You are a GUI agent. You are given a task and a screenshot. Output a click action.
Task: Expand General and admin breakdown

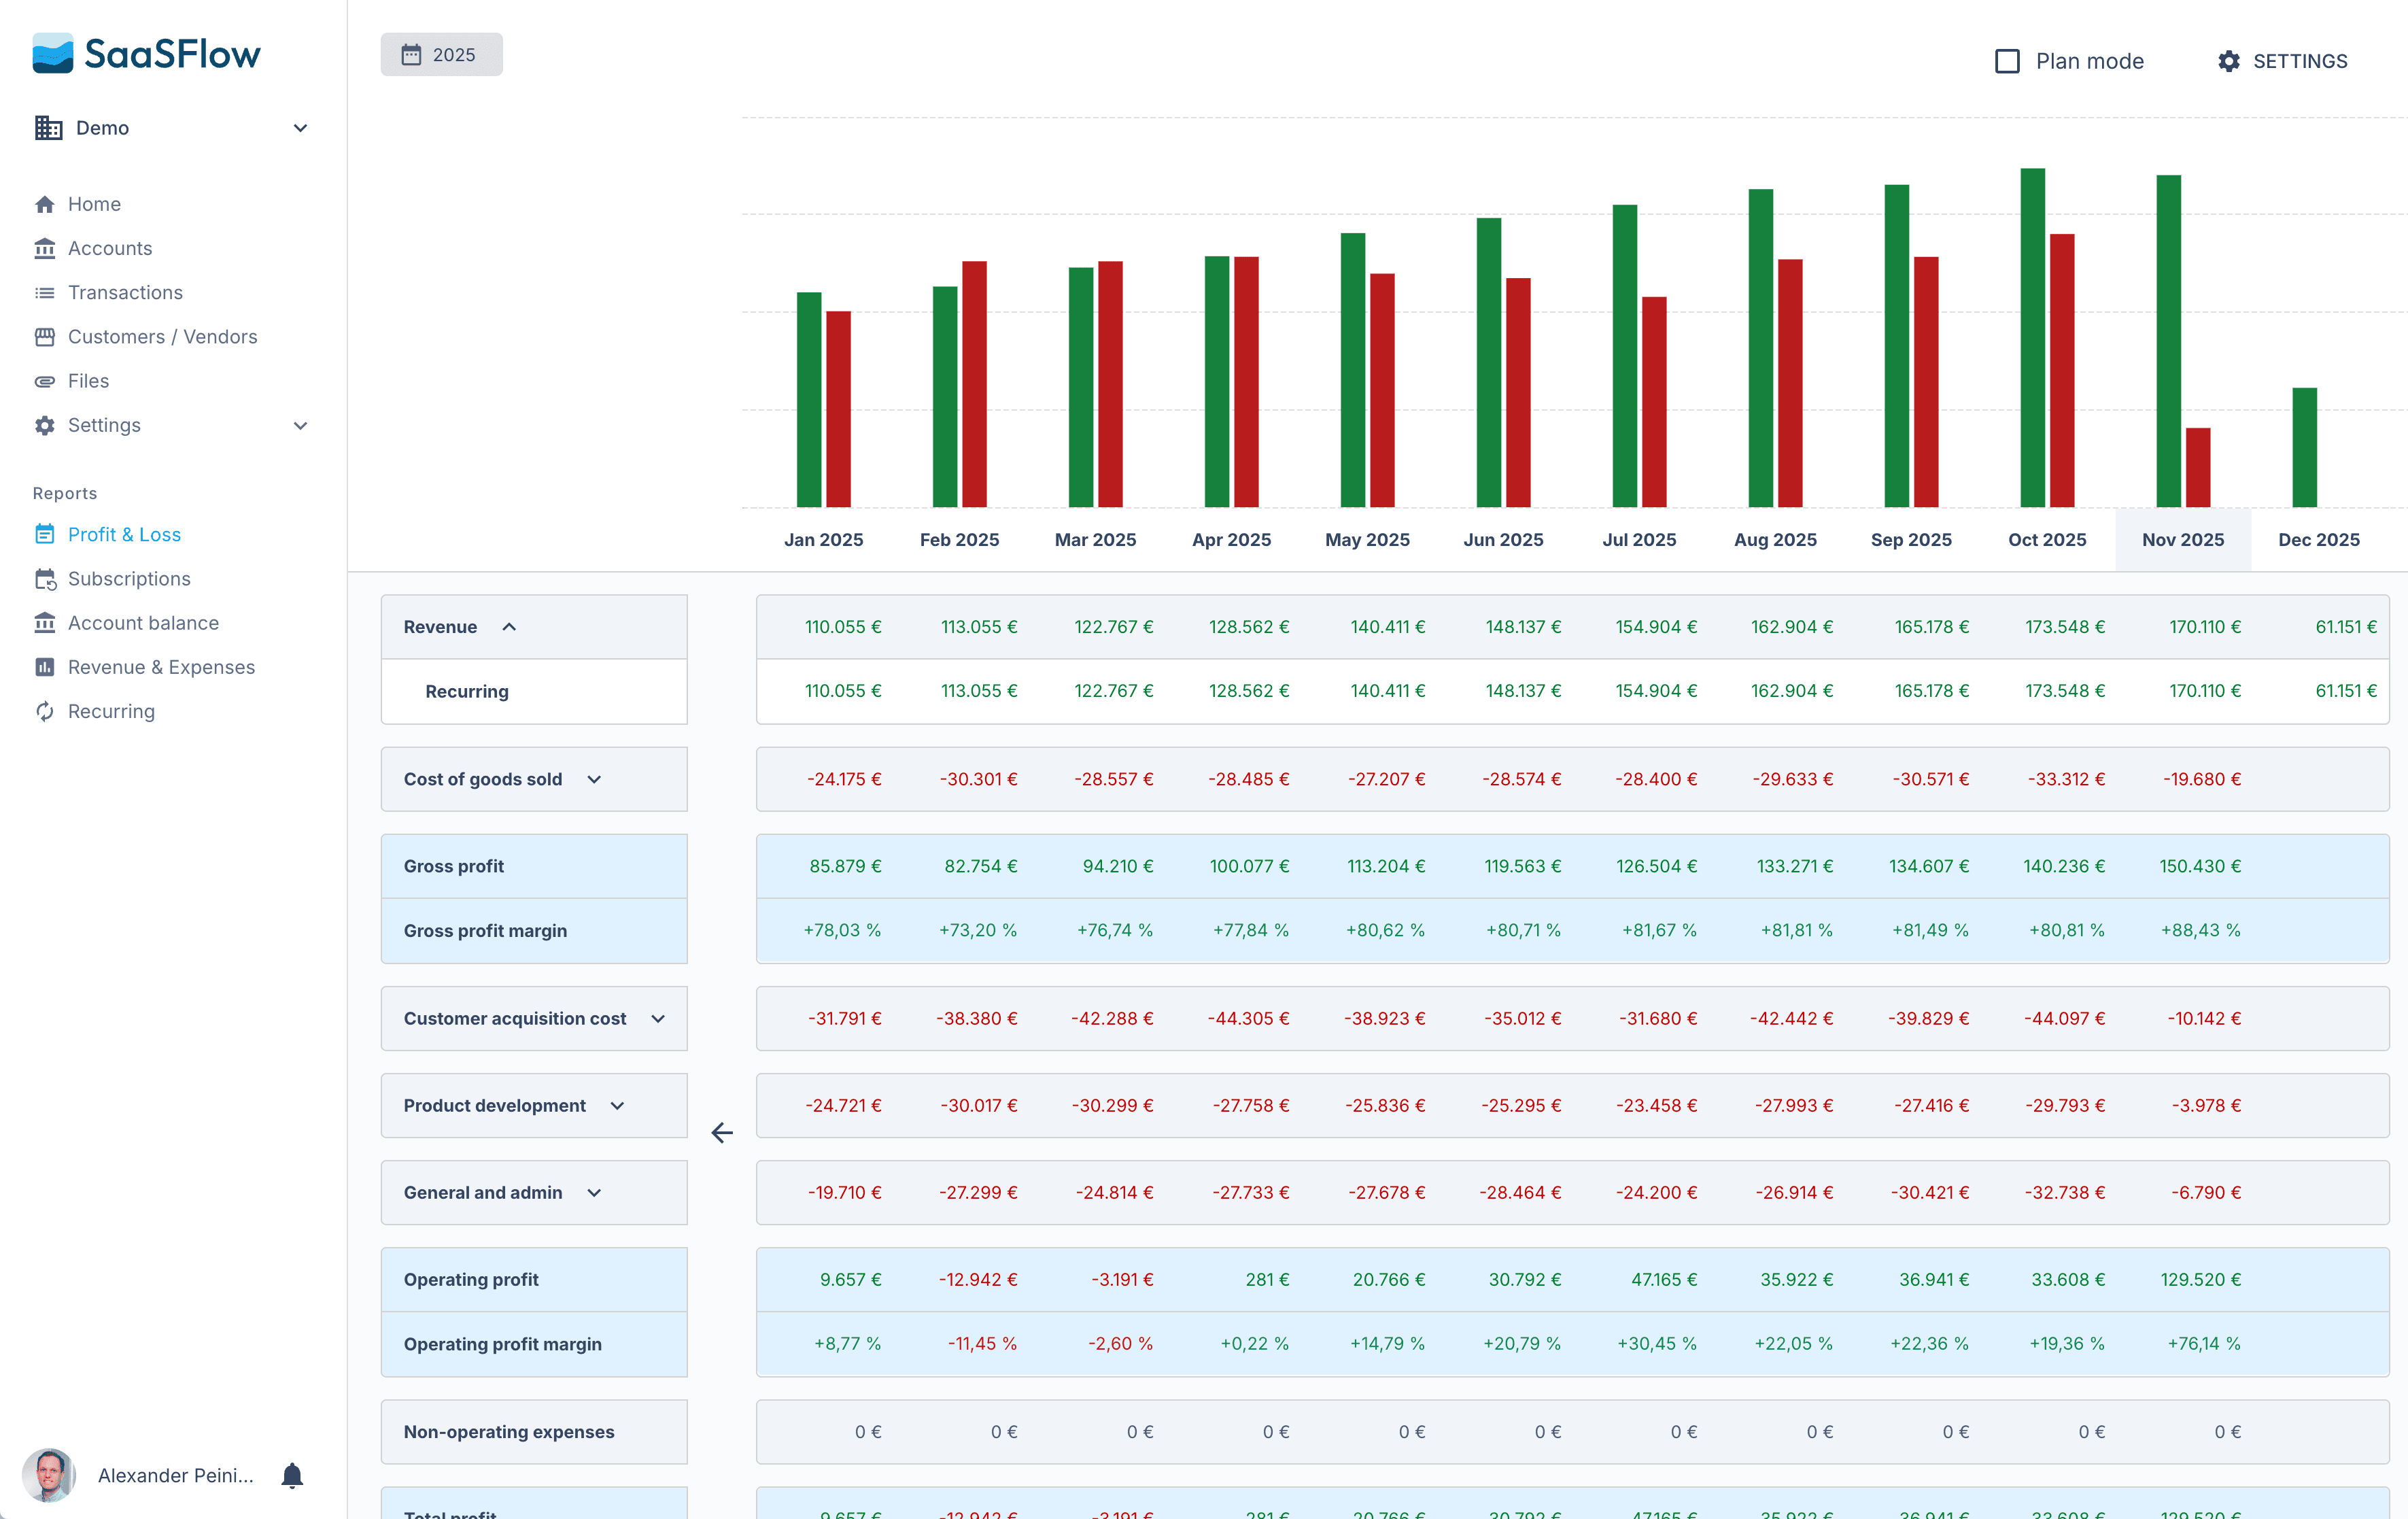[594, 1192]
